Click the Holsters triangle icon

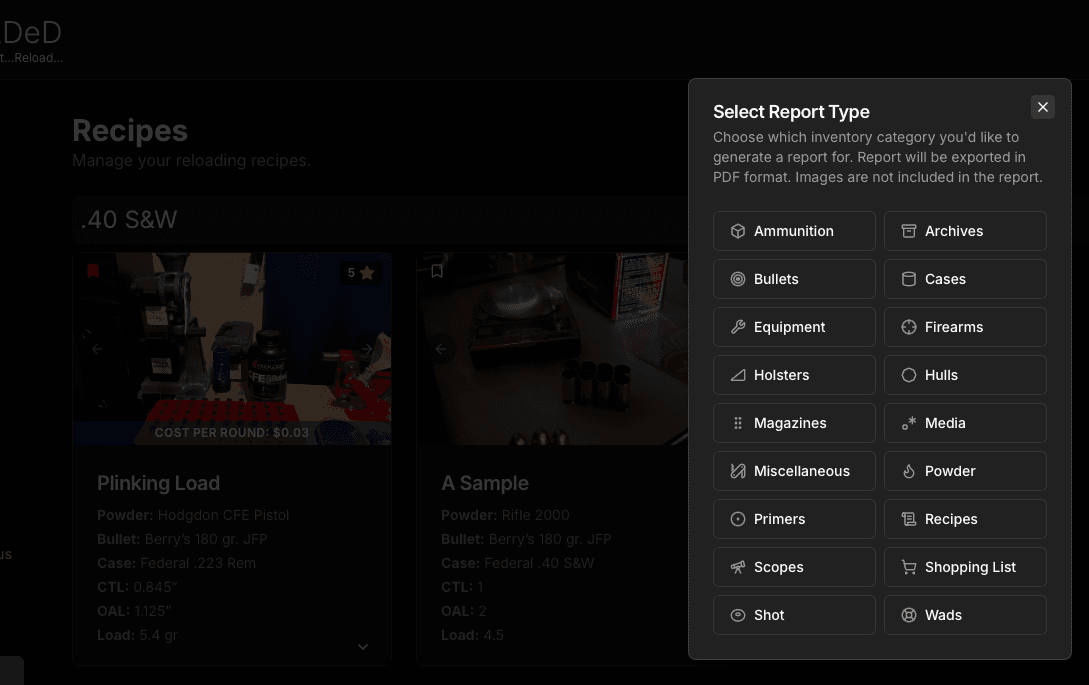[x=738, y=375]
